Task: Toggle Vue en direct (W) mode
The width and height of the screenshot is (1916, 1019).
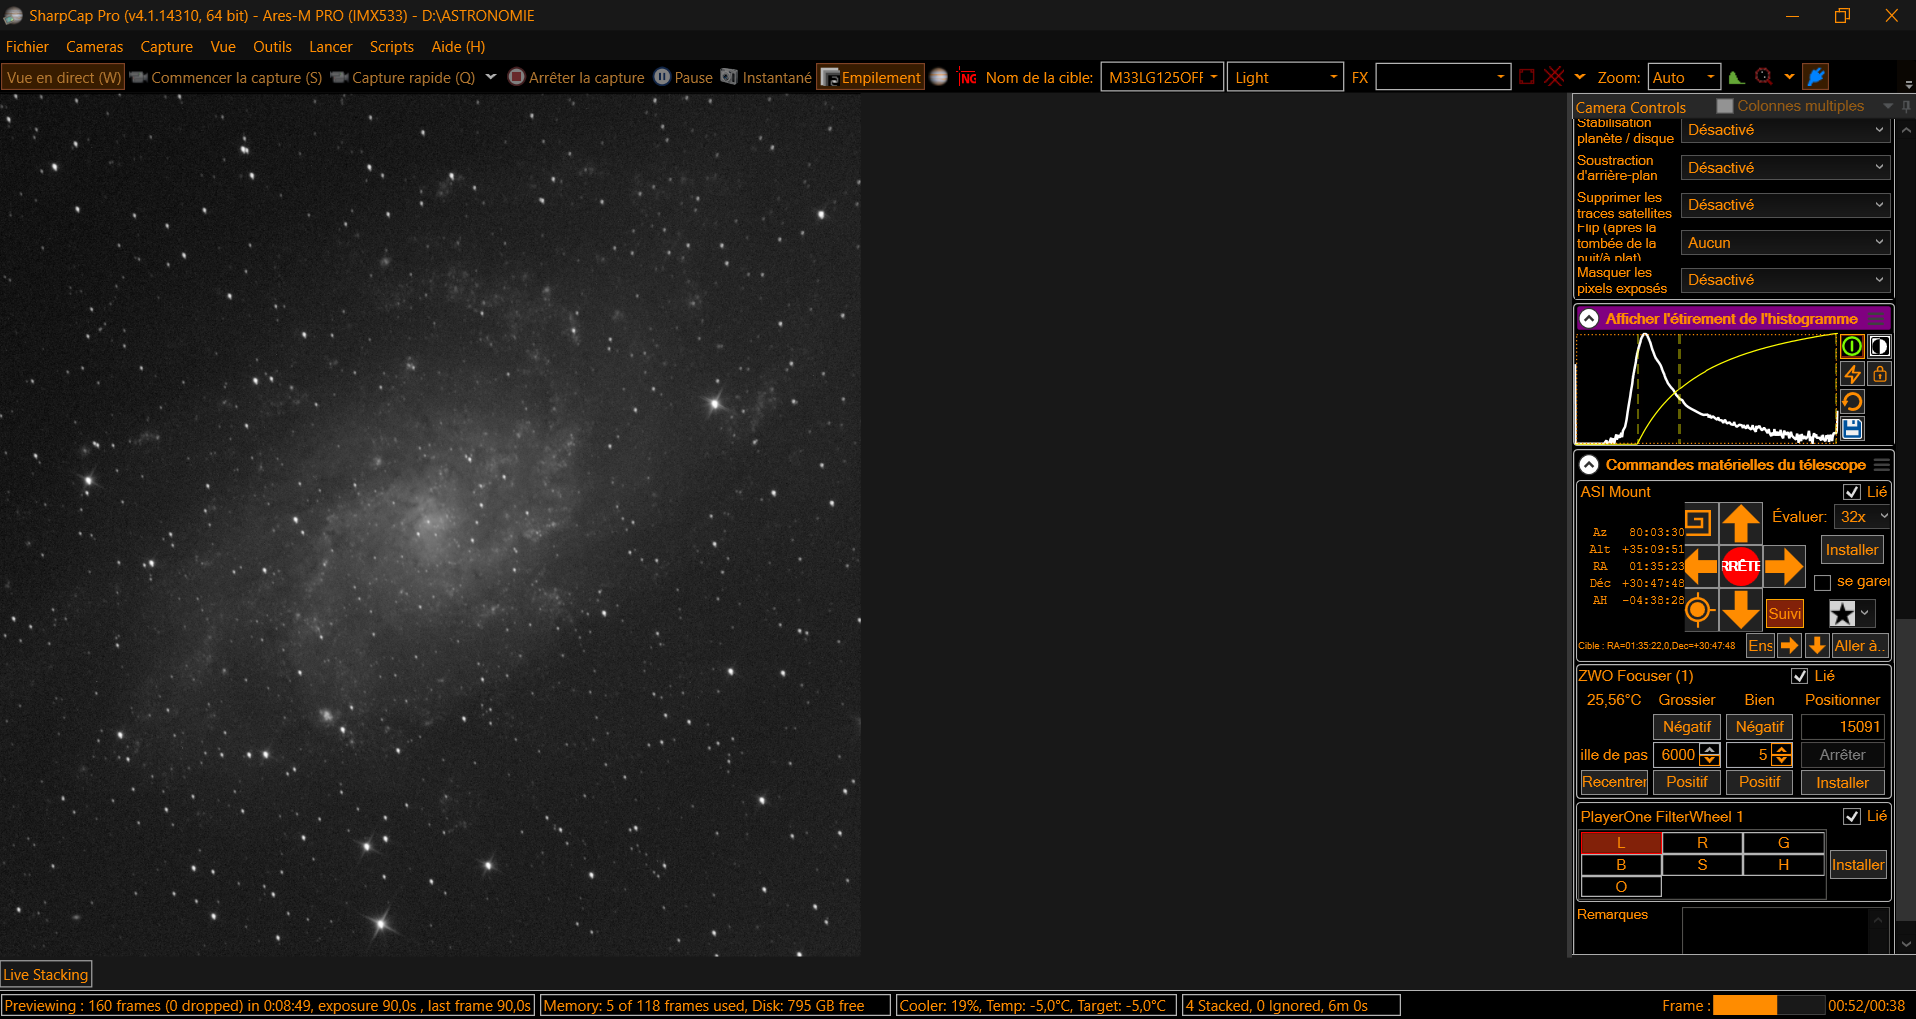Action: point(63,77)
